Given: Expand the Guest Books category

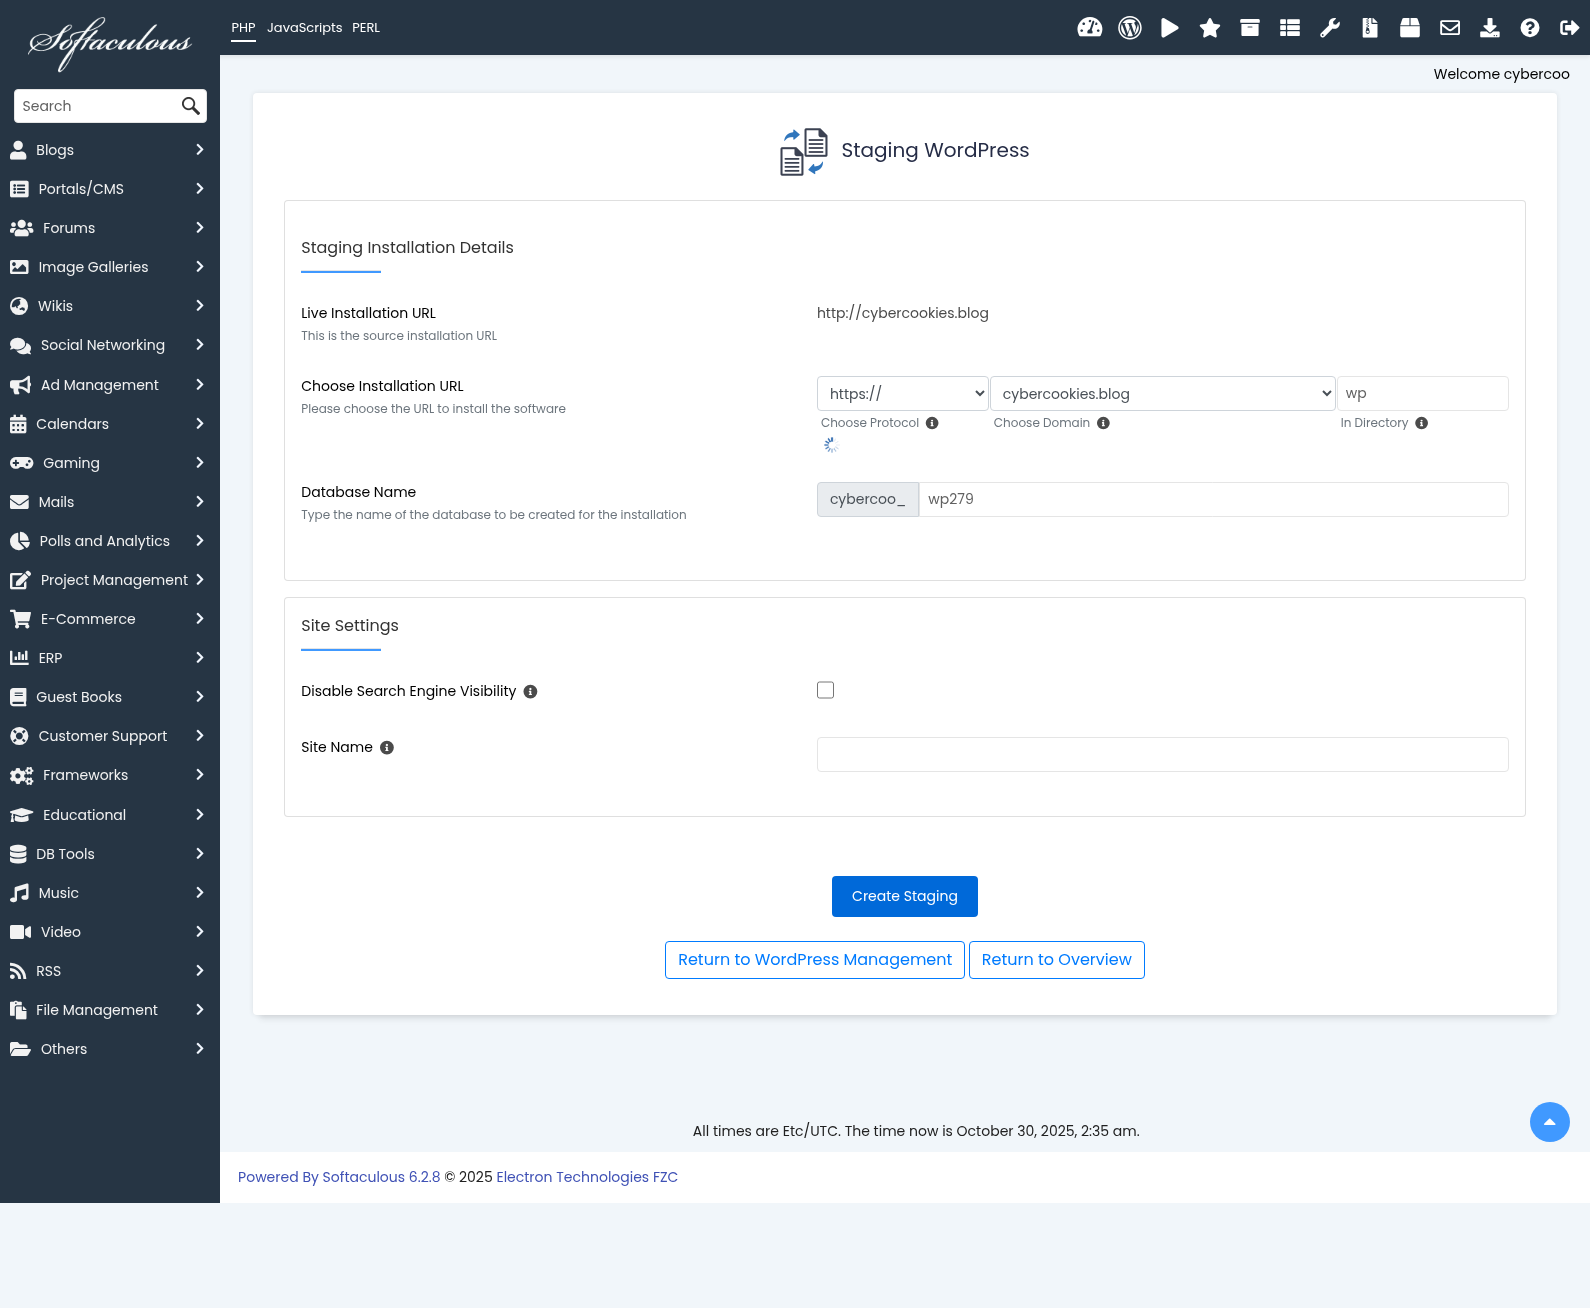Looking at the screenshot, I should [110, 697].
